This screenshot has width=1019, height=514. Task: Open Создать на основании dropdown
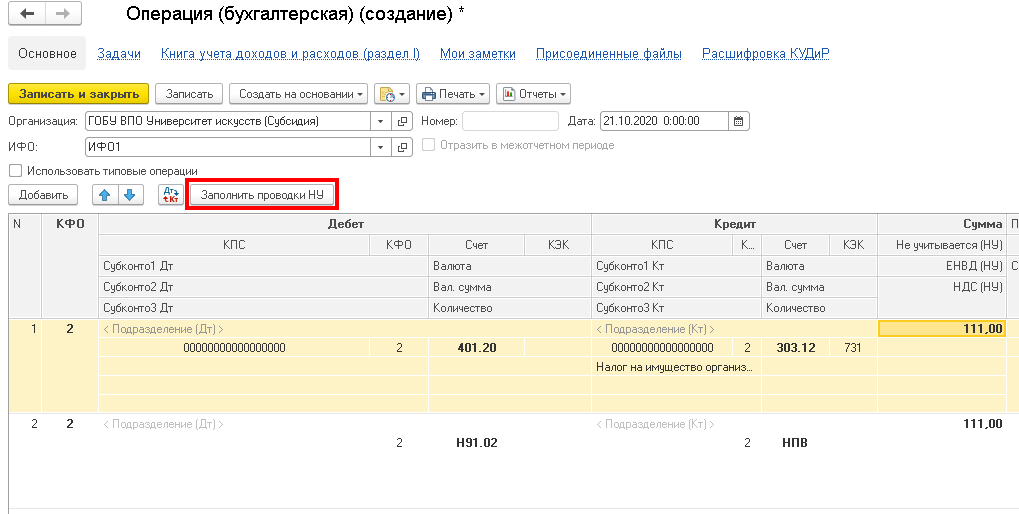298,94
